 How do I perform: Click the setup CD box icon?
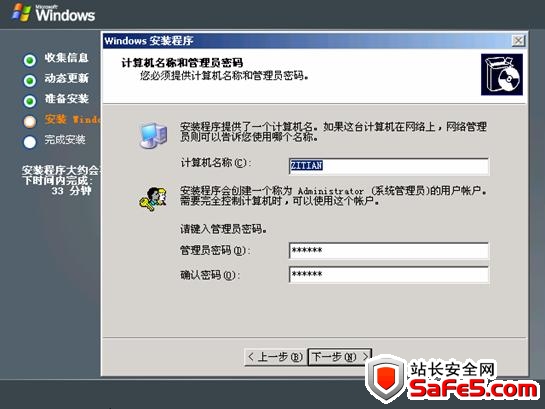click(x=502, y=74)
